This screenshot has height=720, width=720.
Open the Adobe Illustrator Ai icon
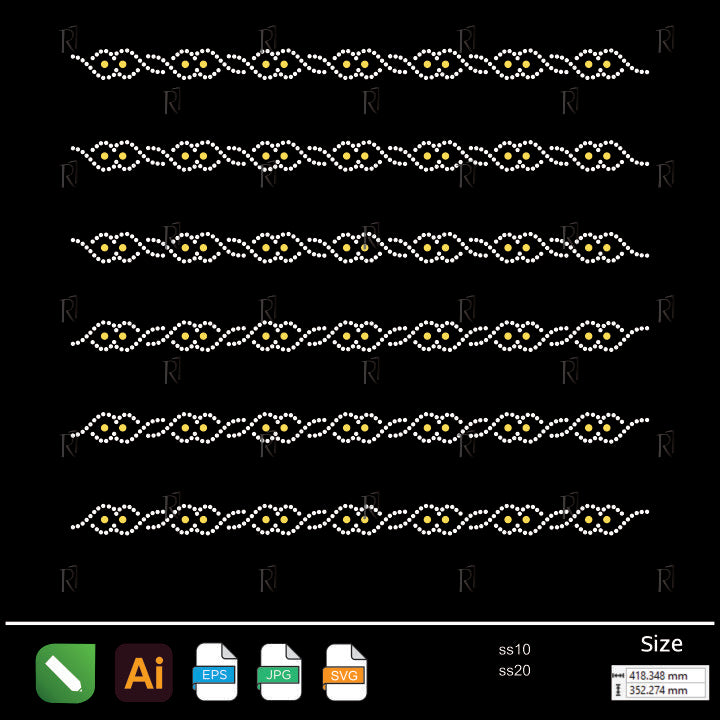click(x=144, y=673)
